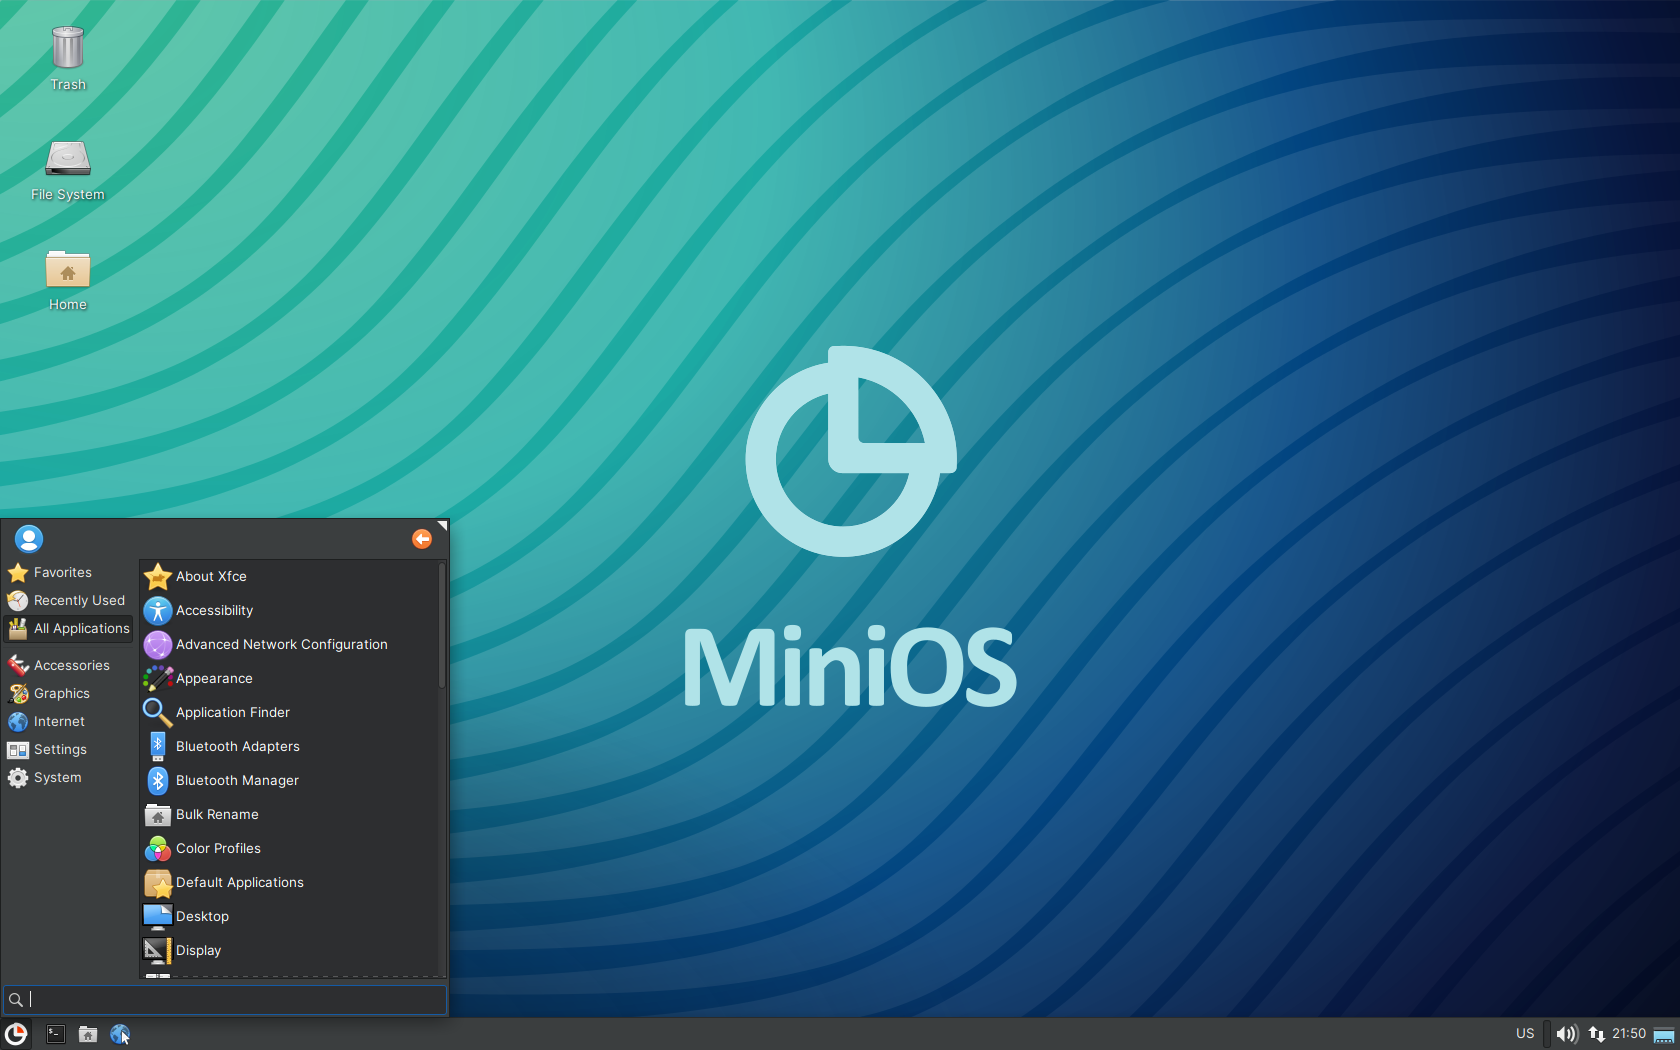Open the file manager from the taskbar

coord(88,1034)
